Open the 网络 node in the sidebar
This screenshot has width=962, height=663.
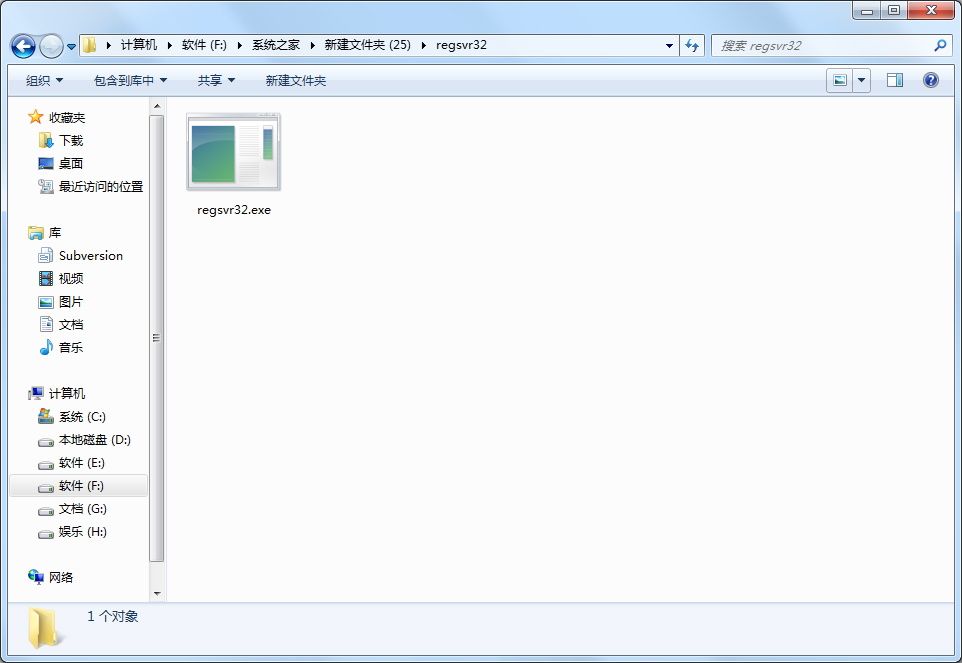(62, 577)
